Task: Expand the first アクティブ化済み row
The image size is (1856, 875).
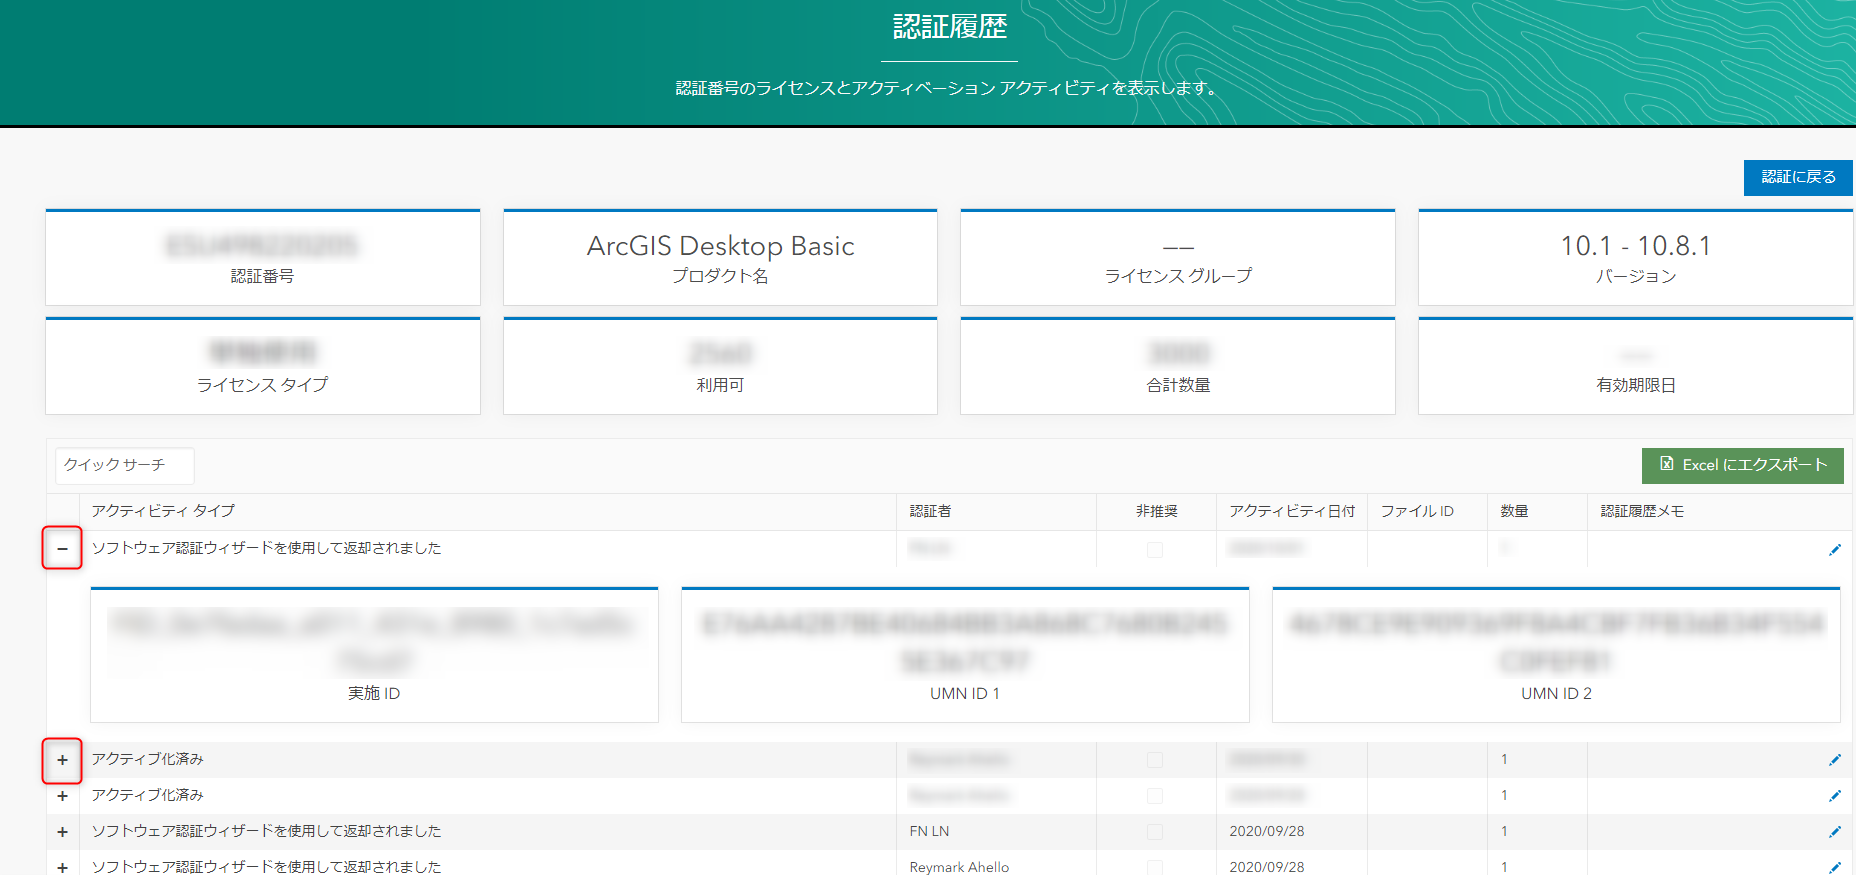Action: pyautogui.click(x=62, y=760)
